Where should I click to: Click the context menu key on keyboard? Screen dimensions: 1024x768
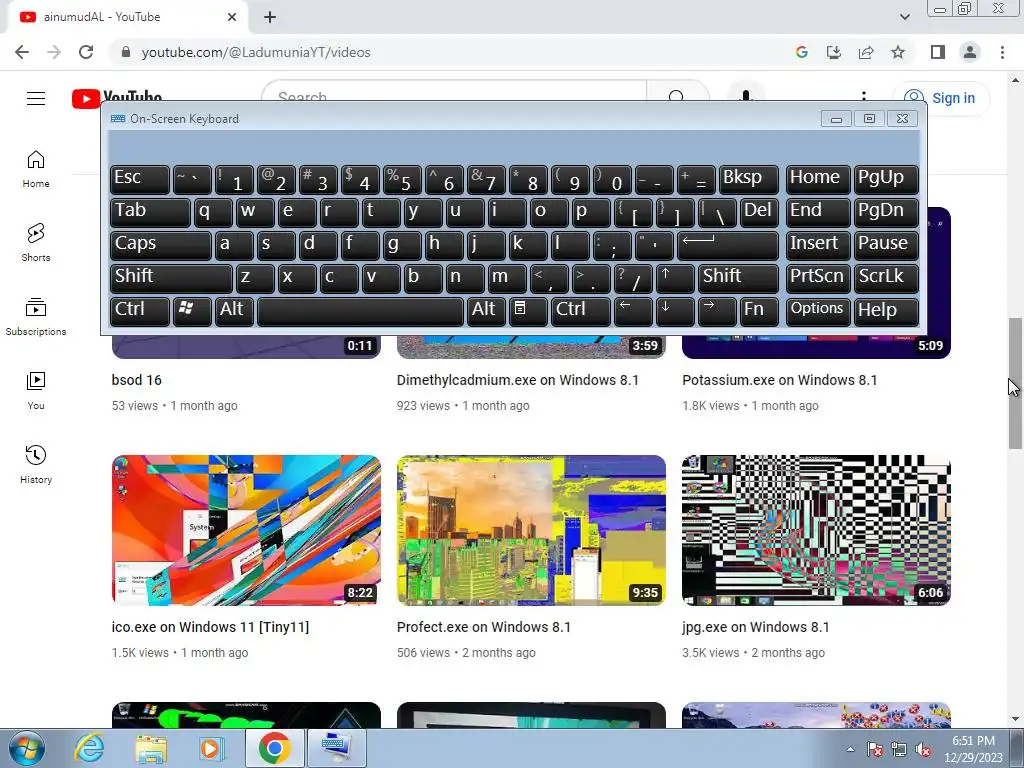[528, 310]
